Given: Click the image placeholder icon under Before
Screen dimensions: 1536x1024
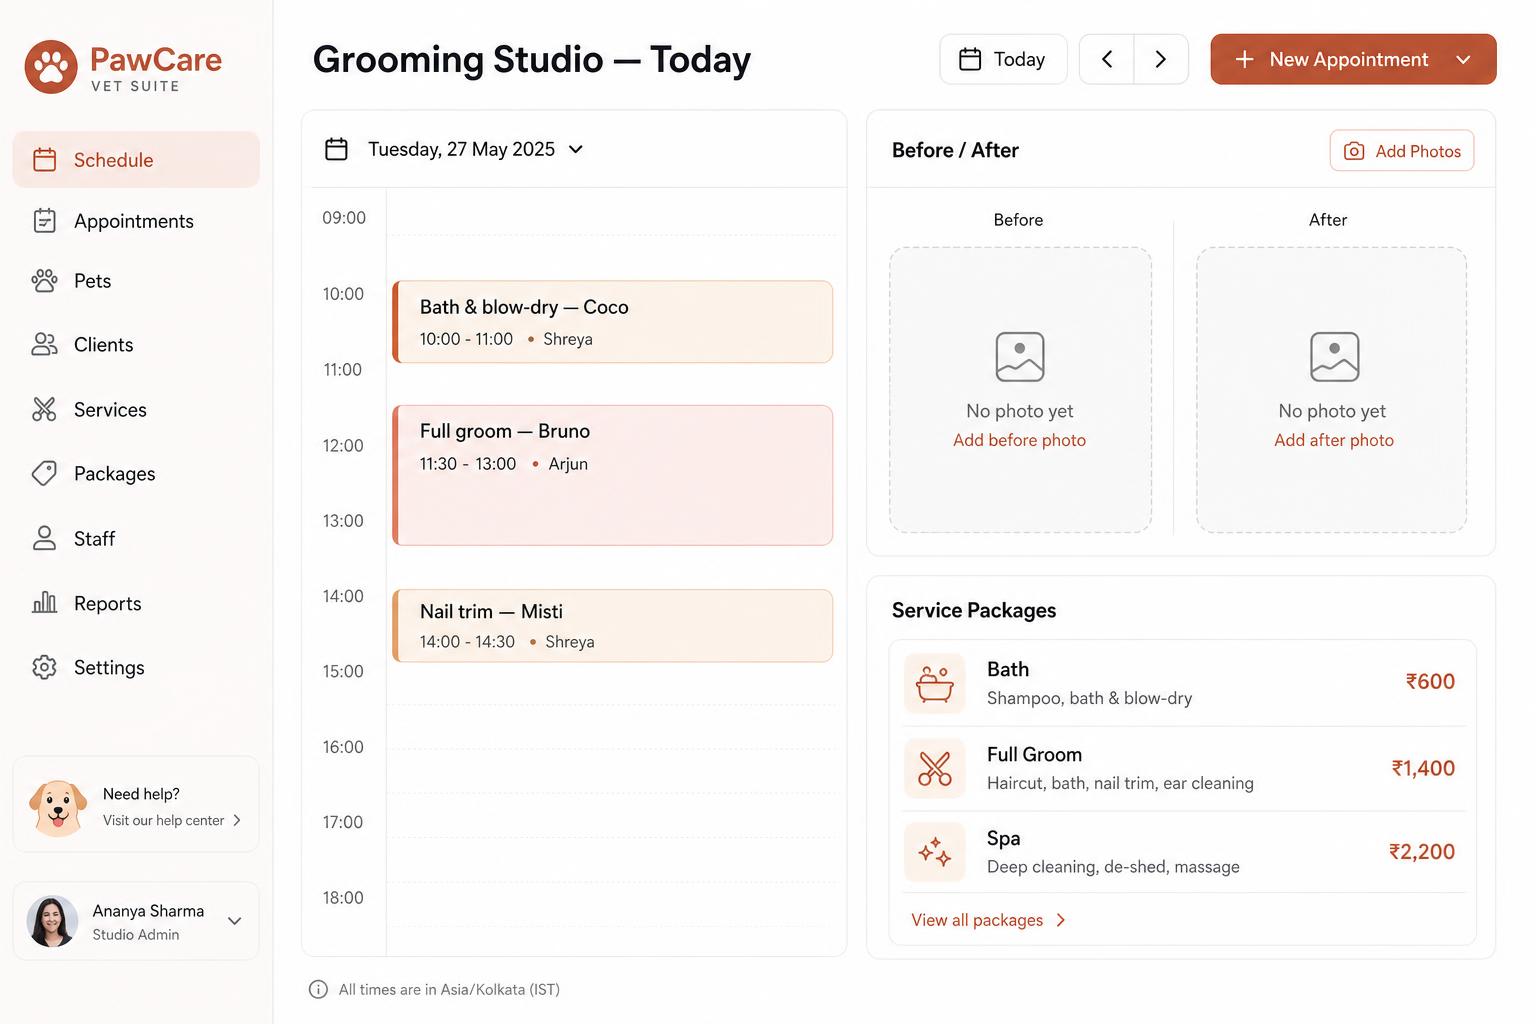Looking at the screenshot, I should tap(1020, 357).
